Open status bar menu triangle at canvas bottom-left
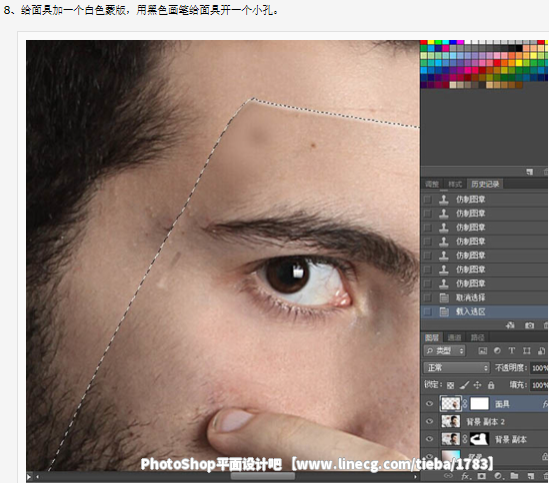 click(29, 476)
